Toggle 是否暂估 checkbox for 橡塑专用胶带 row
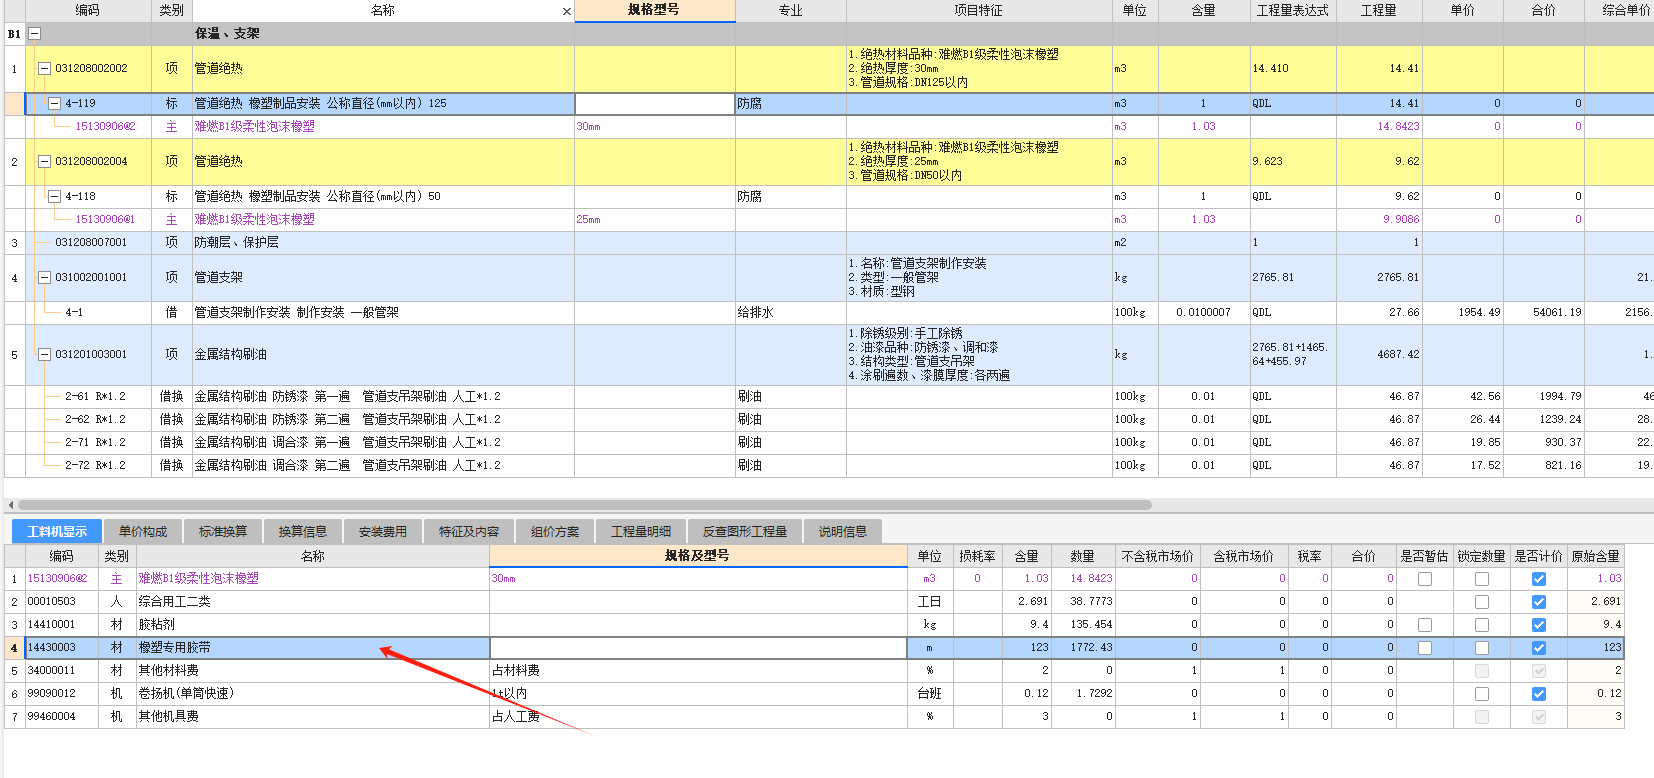Viewport: 1654px width, 778px height. pos(1425,648)
